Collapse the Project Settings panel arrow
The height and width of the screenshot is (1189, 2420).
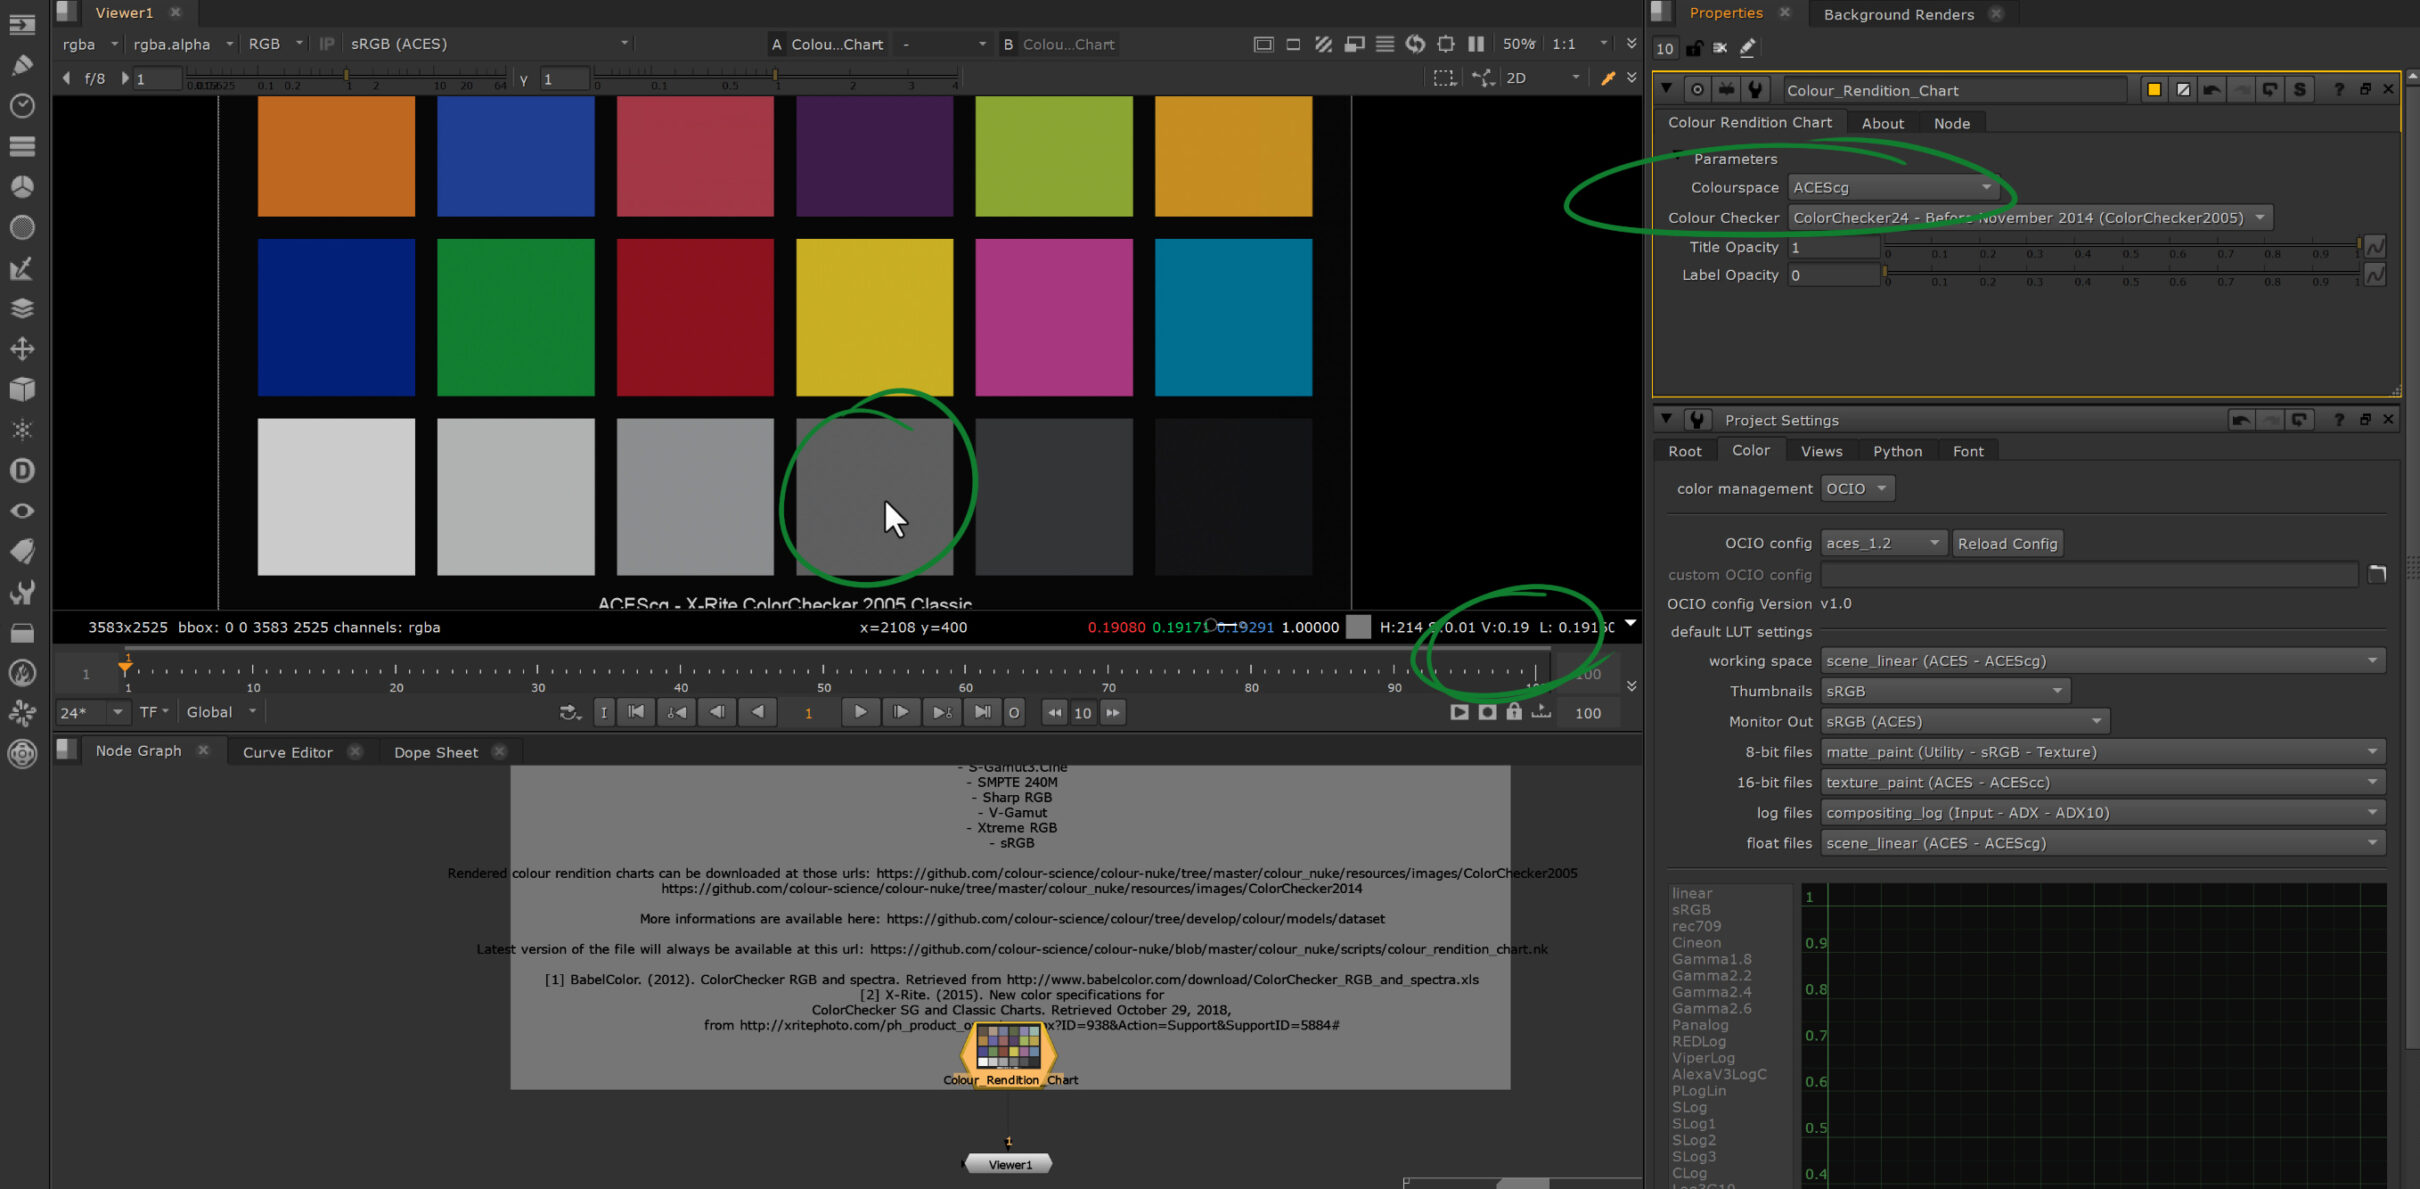[x=1666, y=419]
